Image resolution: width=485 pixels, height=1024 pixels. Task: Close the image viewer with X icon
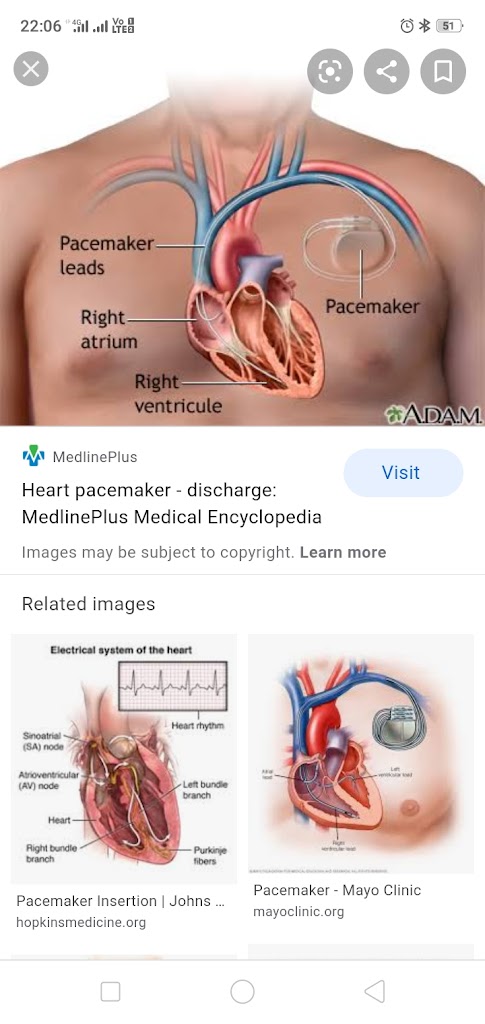click(31, 69)
